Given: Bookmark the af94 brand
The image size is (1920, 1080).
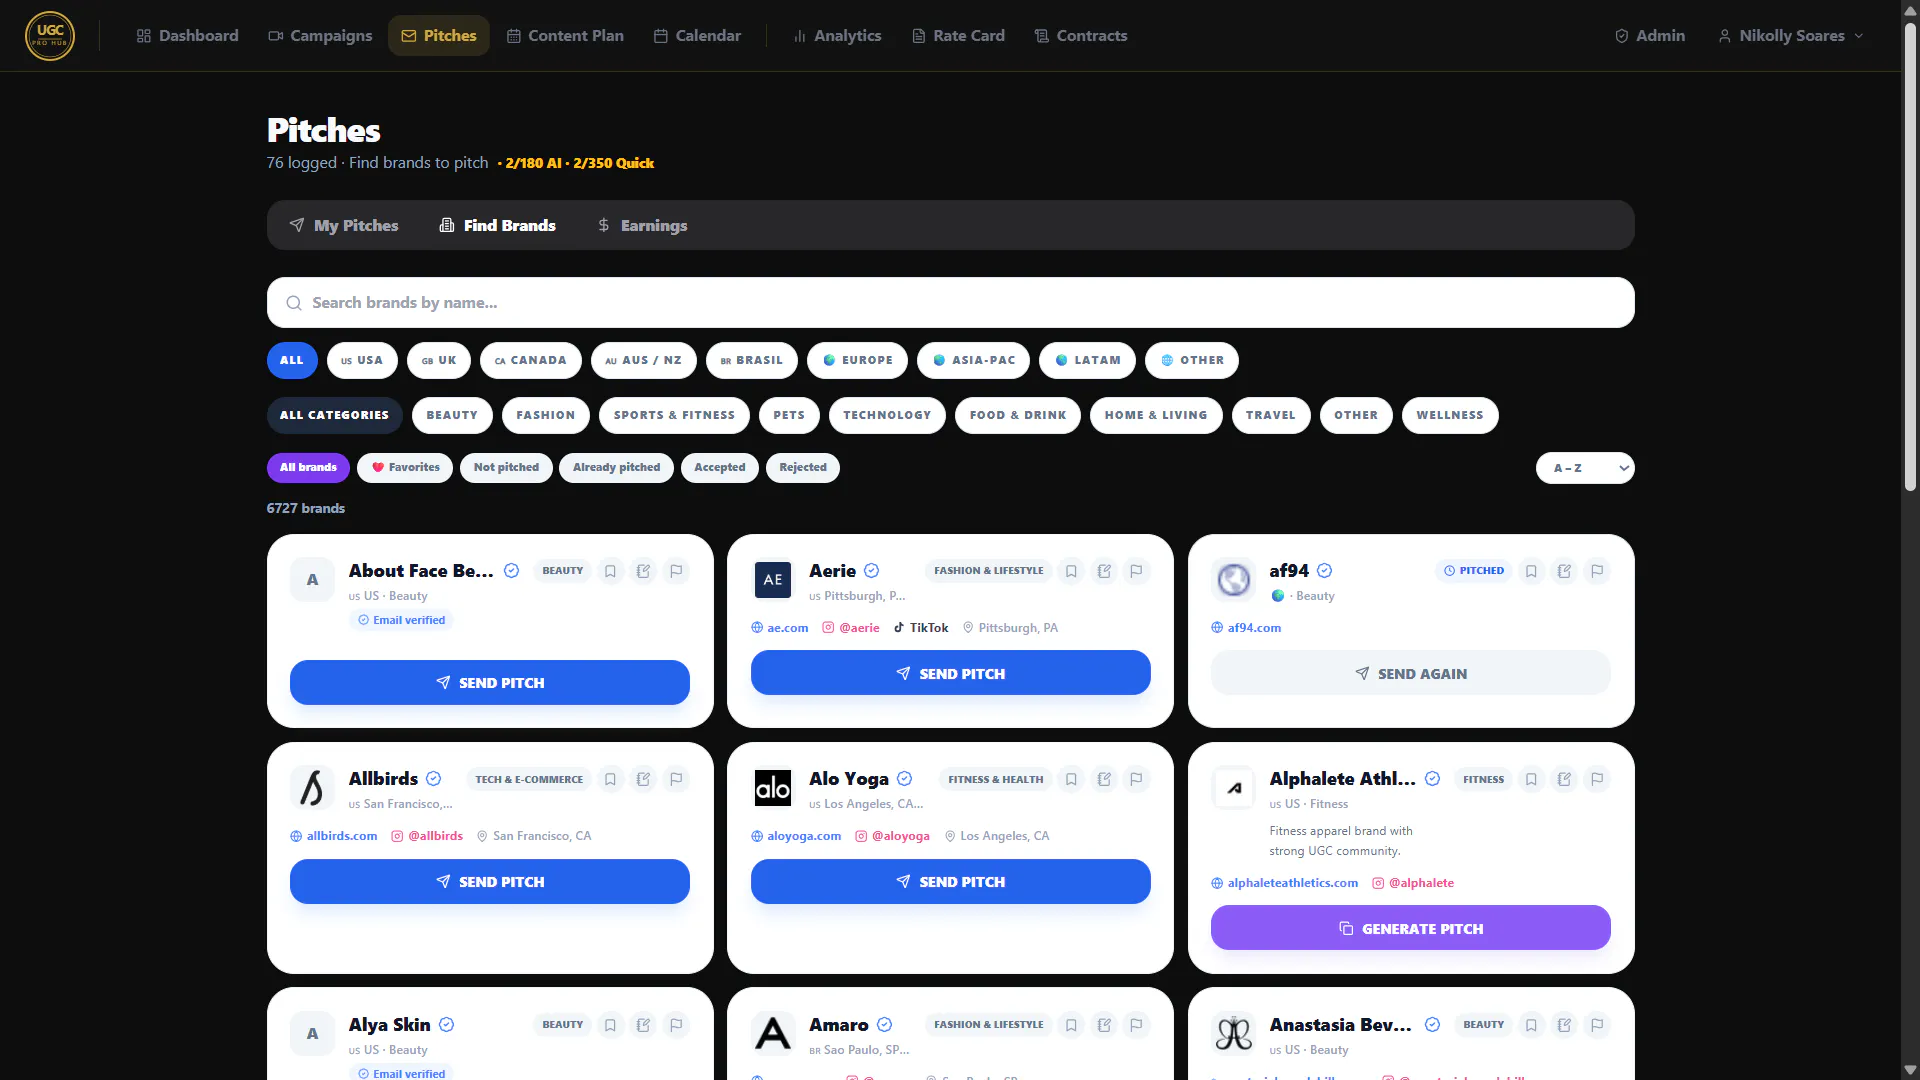Looking at the screenshot, I should click(x=1531, y=571).
